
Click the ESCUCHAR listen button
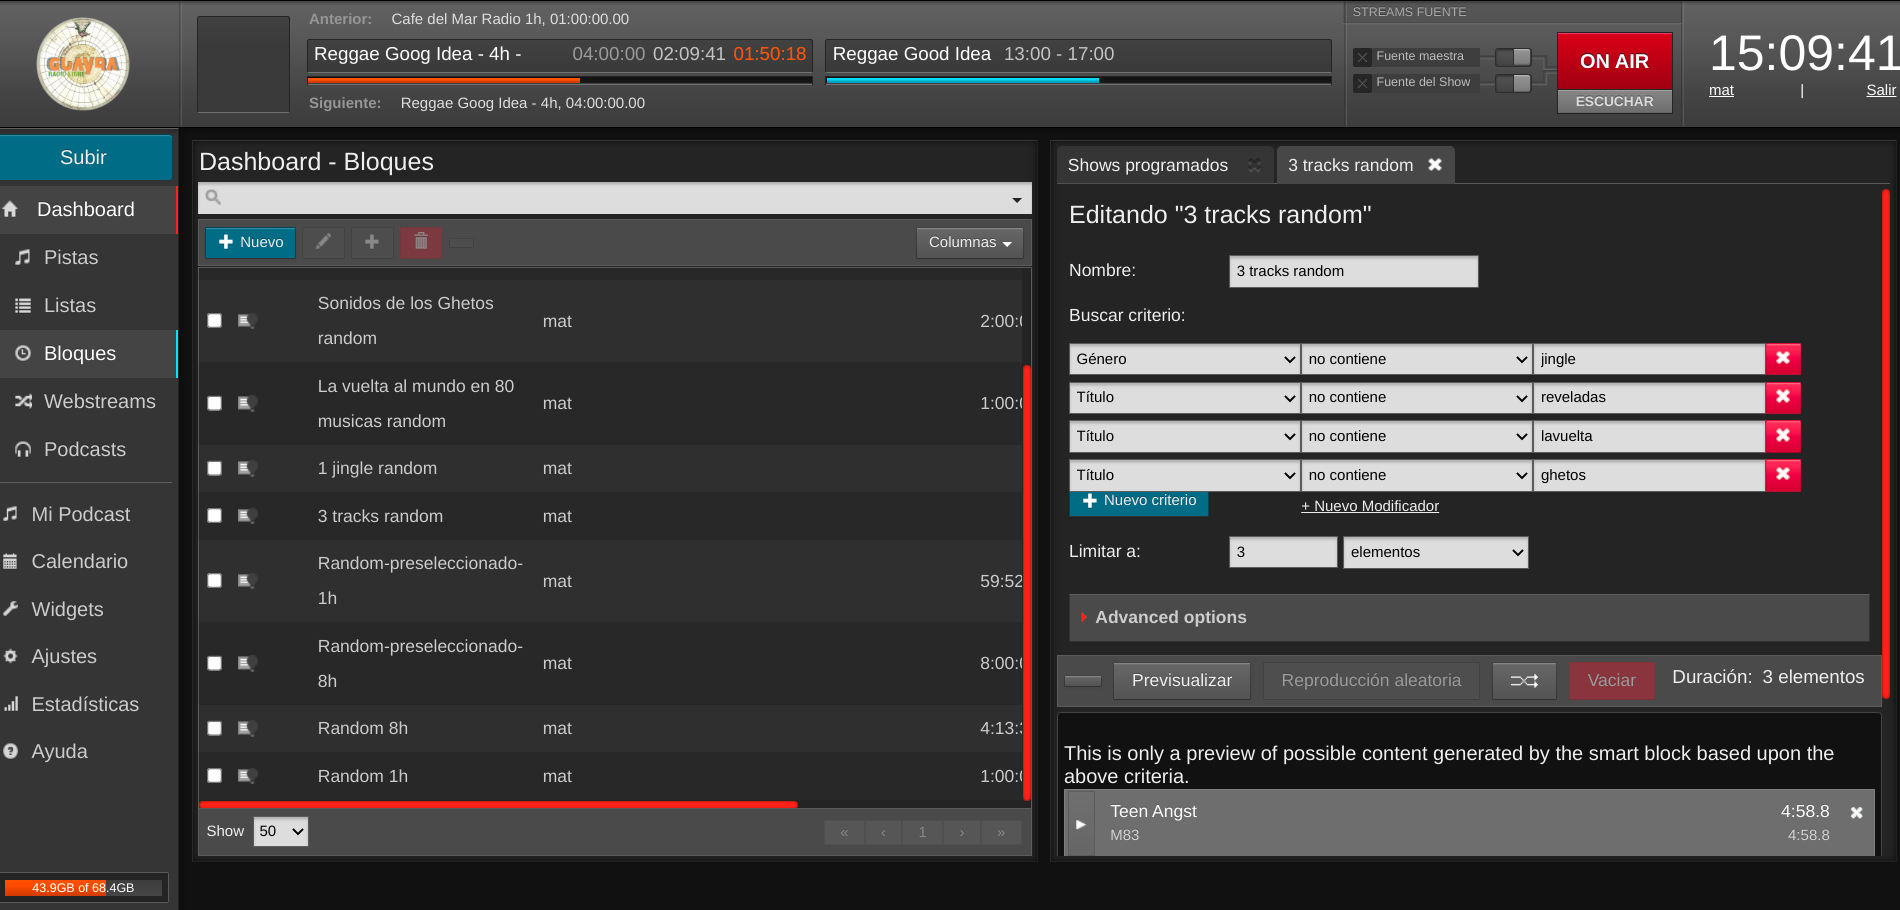pos(1614,102)
